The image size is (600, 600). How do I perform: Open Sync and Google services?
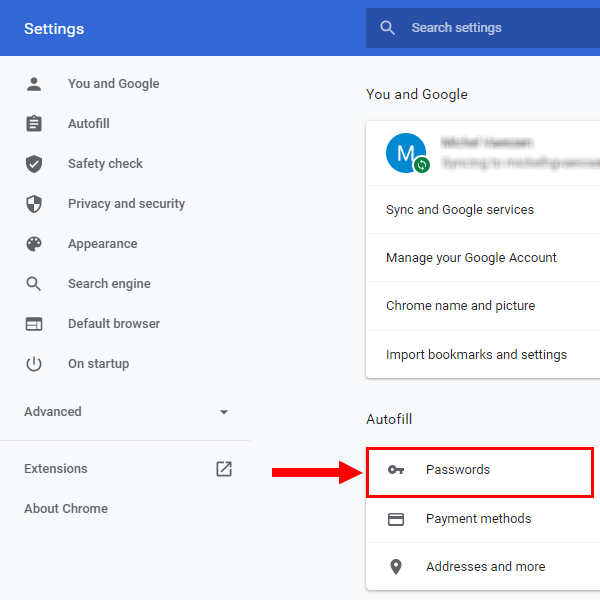click(483, 210)
